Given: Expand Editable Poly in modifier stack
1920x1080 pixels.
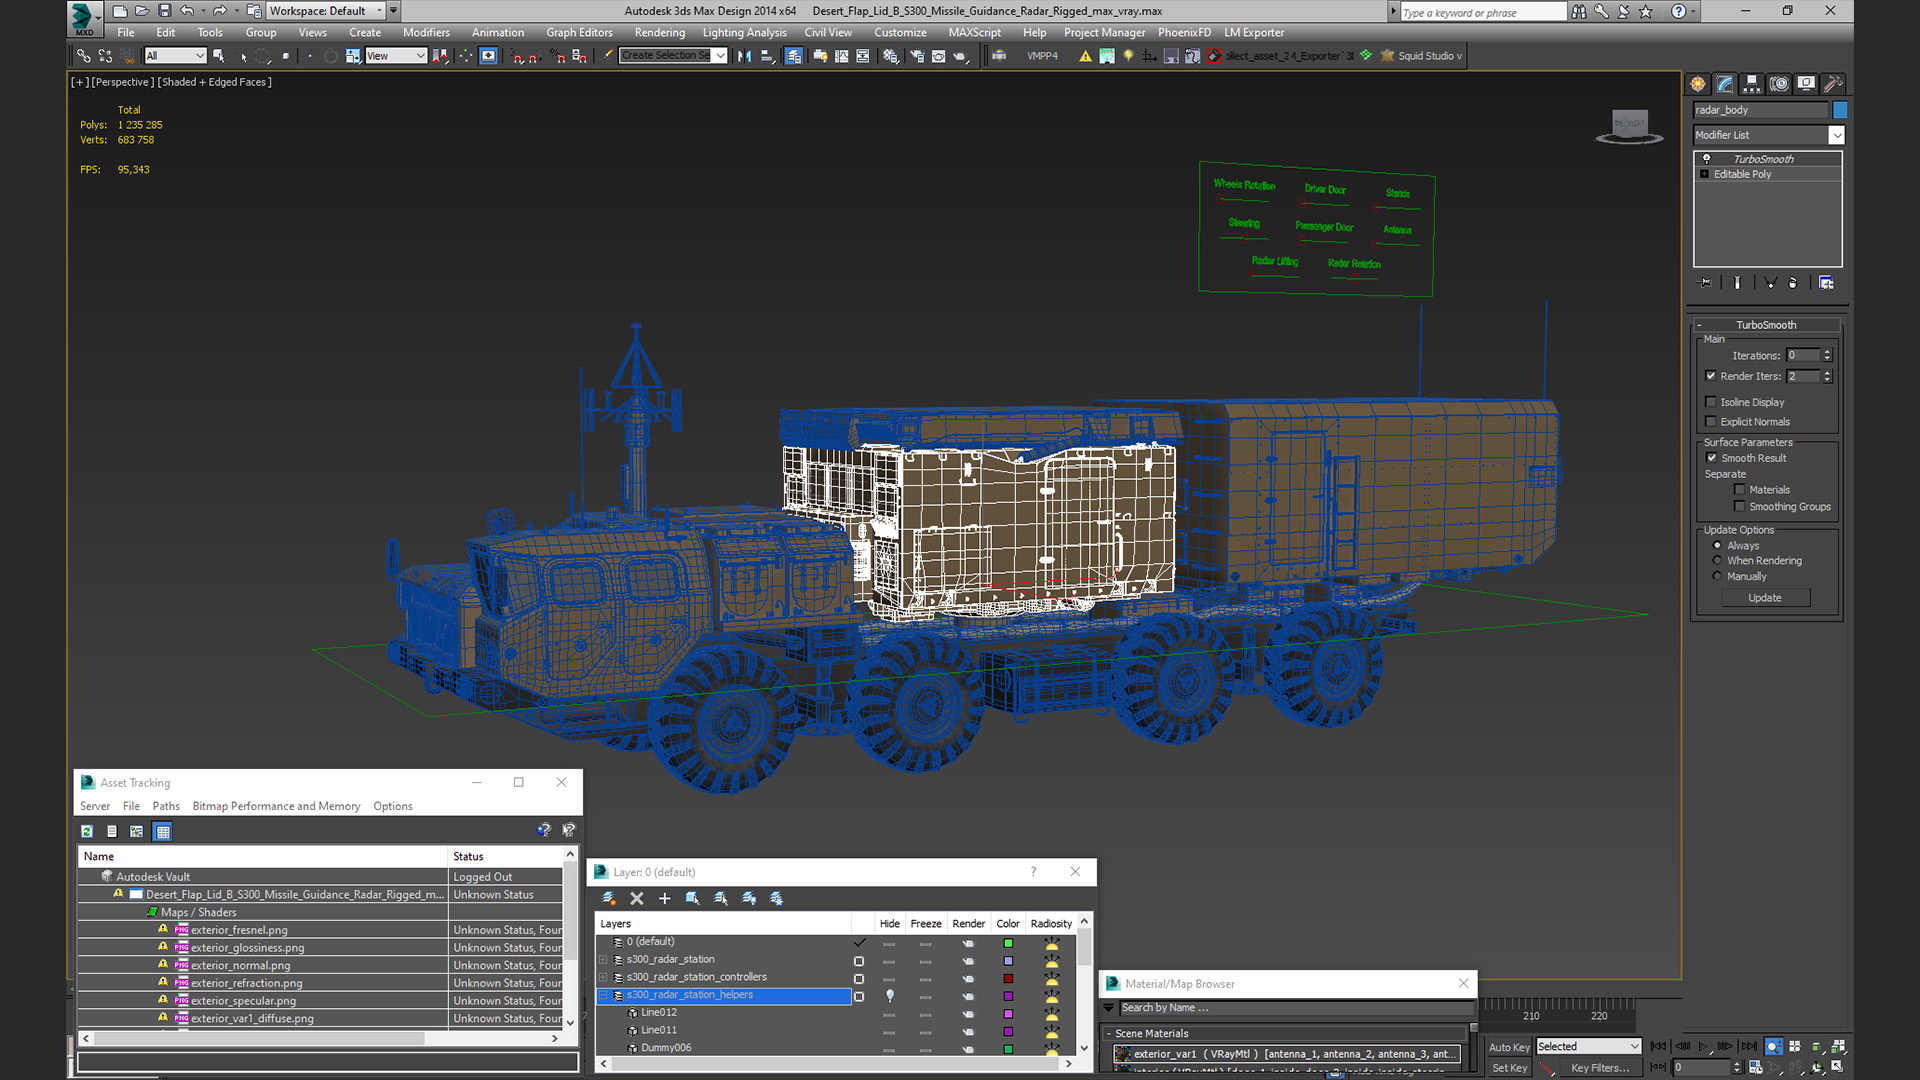Looking at the screenshot, I should pyautogui.click(x=1705, y=174).
